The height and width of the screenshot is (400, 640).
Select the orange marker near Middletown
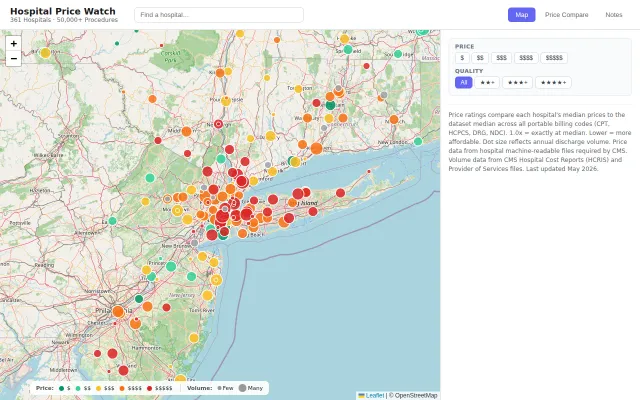point(186,131)
